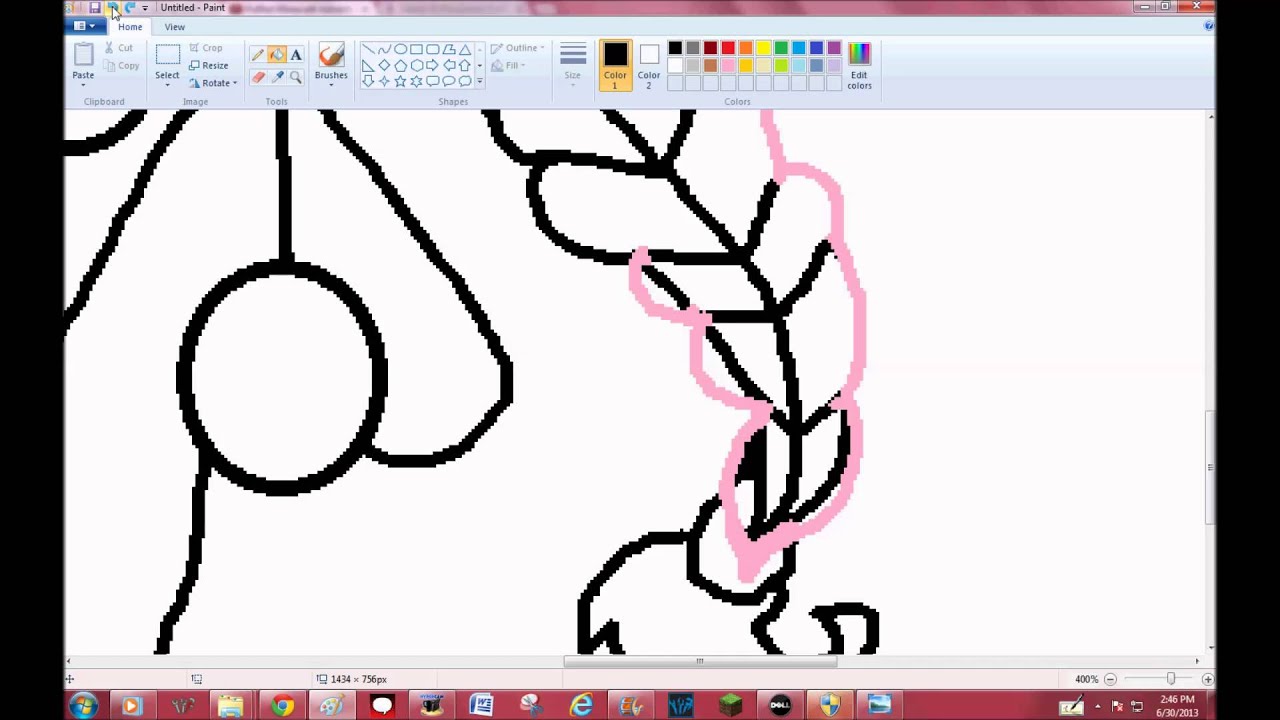Select the Eraser tool
Viewport: 1280px width, 720px height.
[x=258, y=77]
